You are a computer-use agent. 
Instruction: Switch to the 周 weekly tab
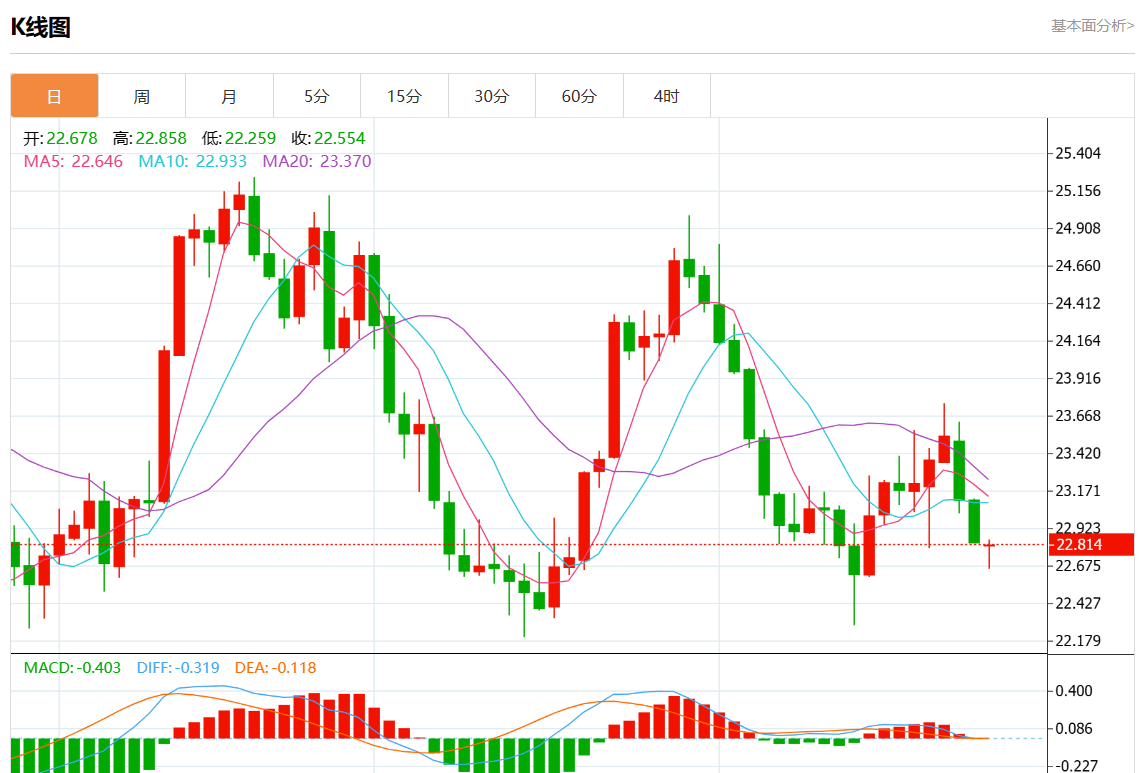pos(142,96)
